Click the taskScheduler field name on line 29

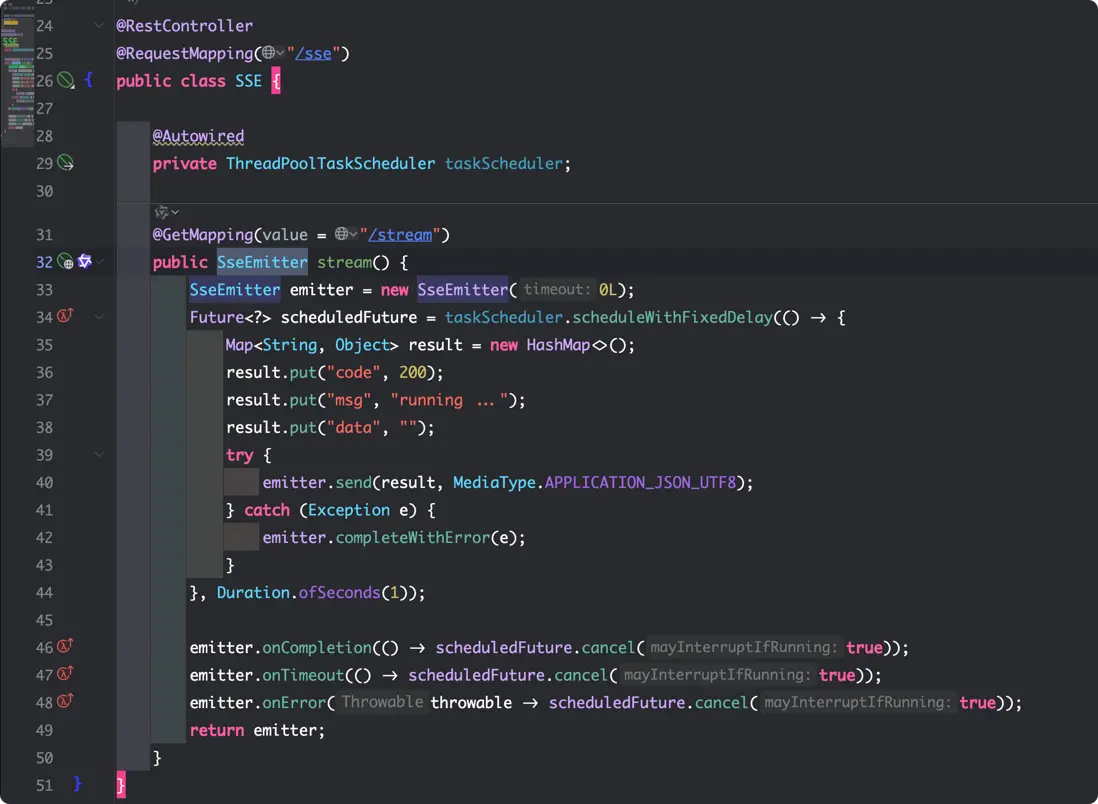point(503,163)
